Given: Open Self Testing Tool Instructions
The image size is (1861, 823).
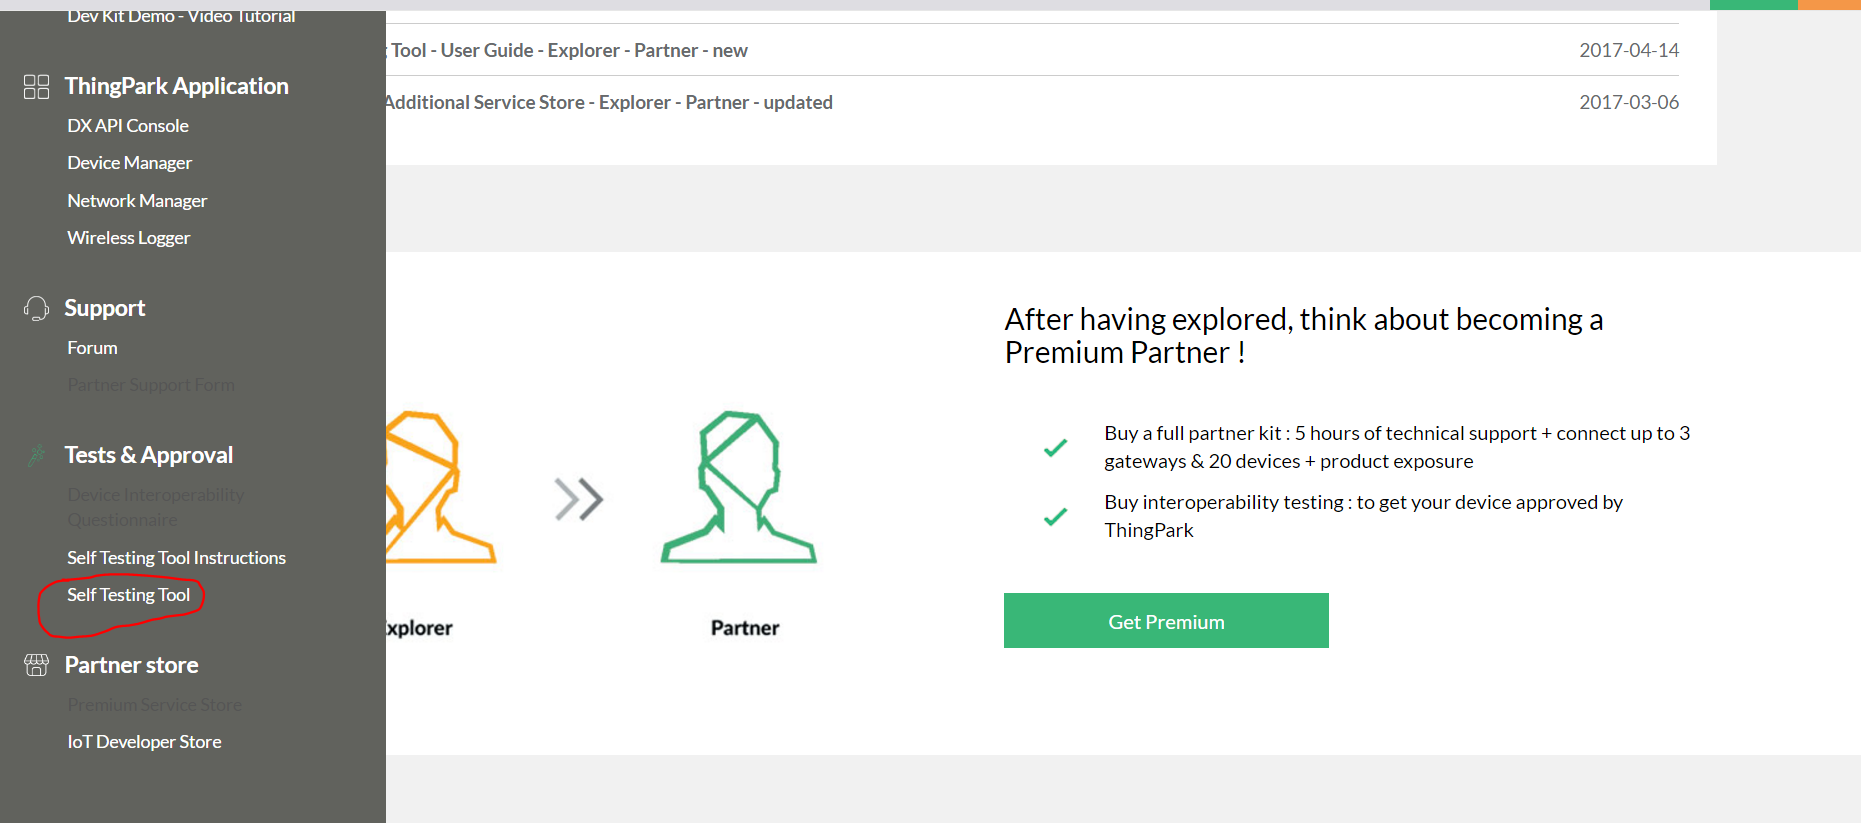Looking at the screenshot, I should tap(176, 558).
